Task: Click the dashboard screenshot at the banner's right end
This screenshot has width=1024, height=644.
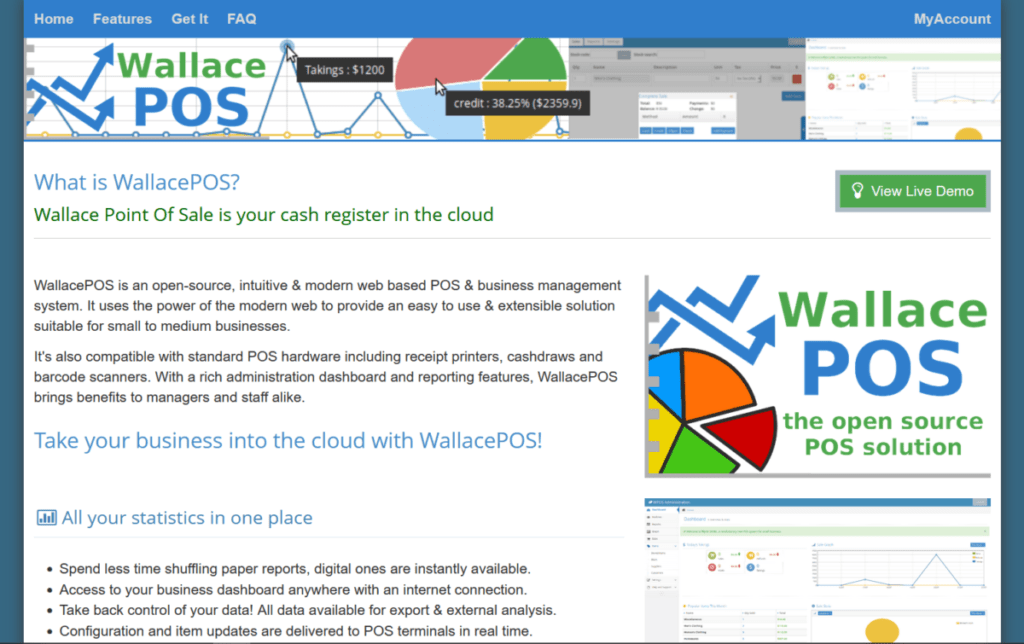Action: tap(903, 88)
